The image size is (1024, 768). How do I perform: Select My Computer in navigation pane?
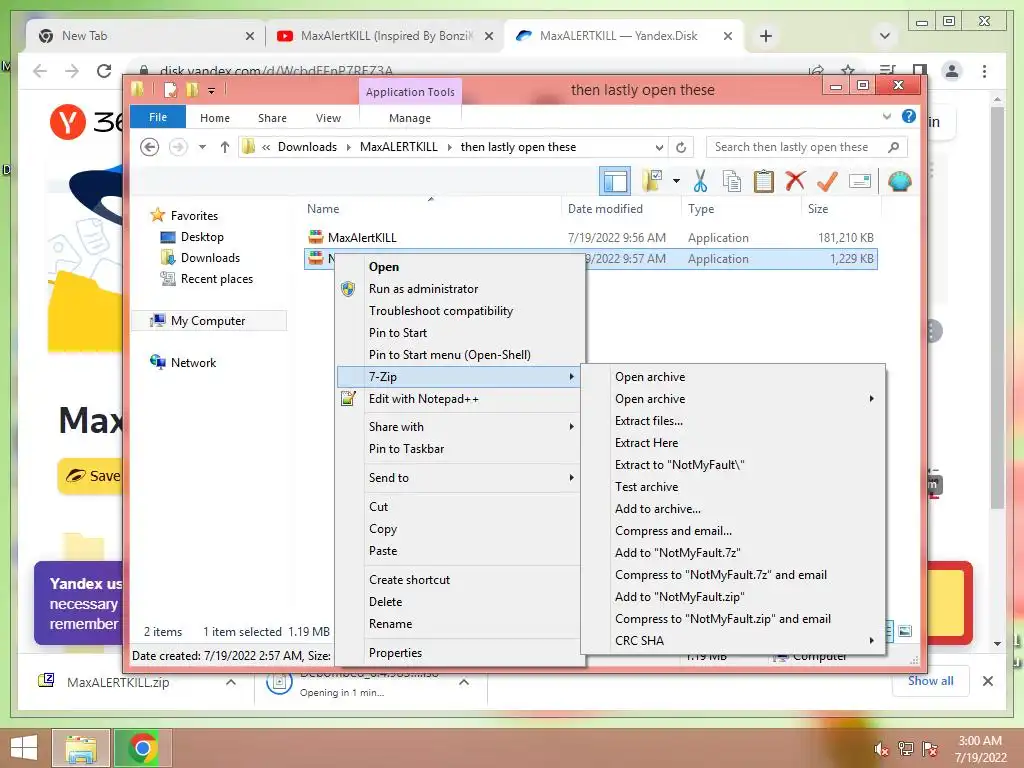tap(208, 321)
